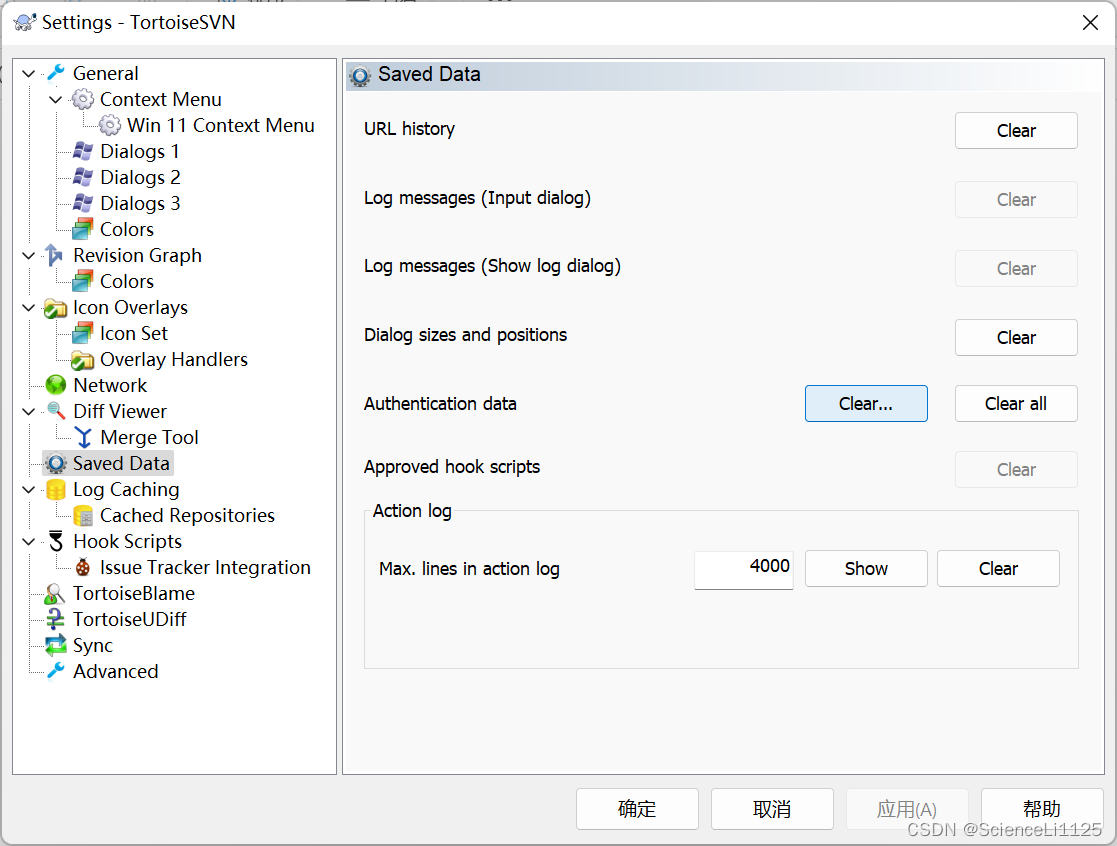1117x846 pixels.
Task: Click the Icon Overlays folder icon
Action: [x=56, y=307]
